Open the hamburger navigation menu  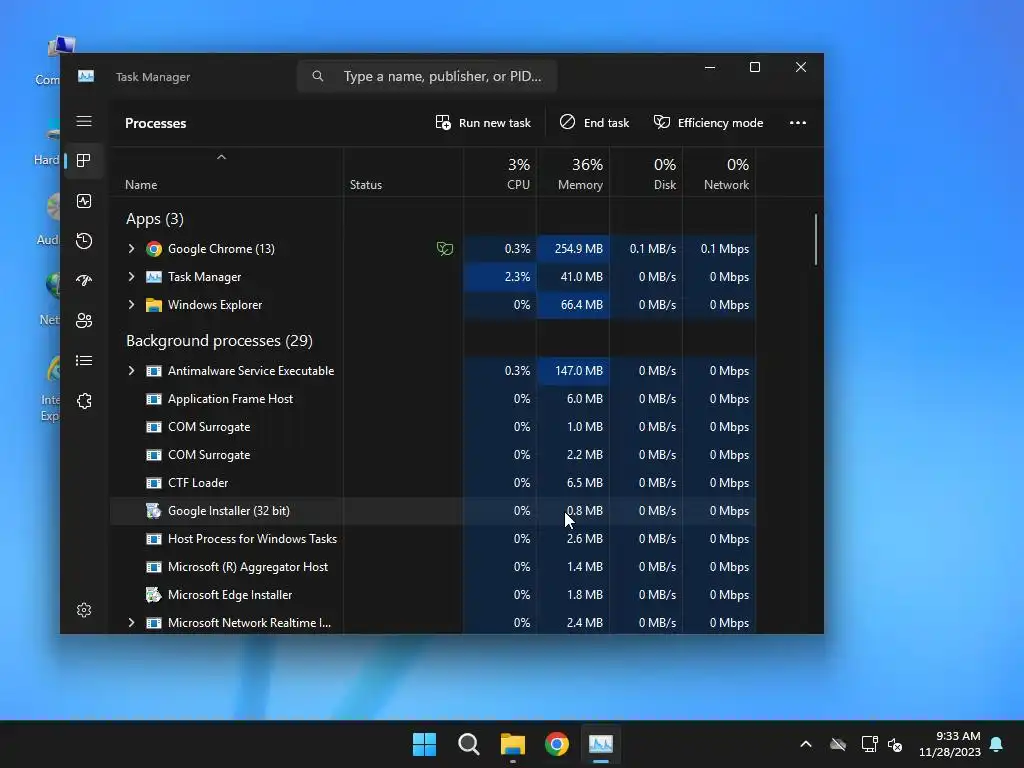coord(84,121)
